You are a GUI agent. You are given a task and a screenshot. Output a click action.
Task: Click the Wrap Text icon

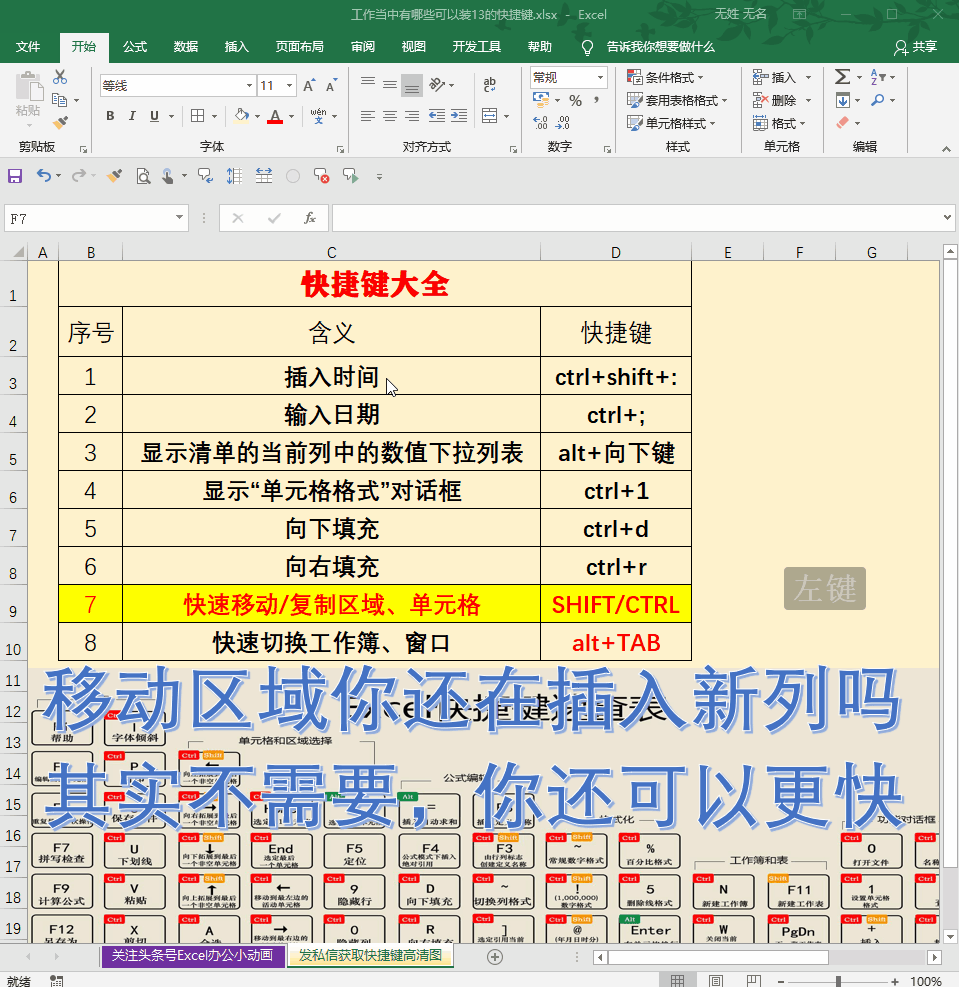pyautogui.click(x=490, y=84)
